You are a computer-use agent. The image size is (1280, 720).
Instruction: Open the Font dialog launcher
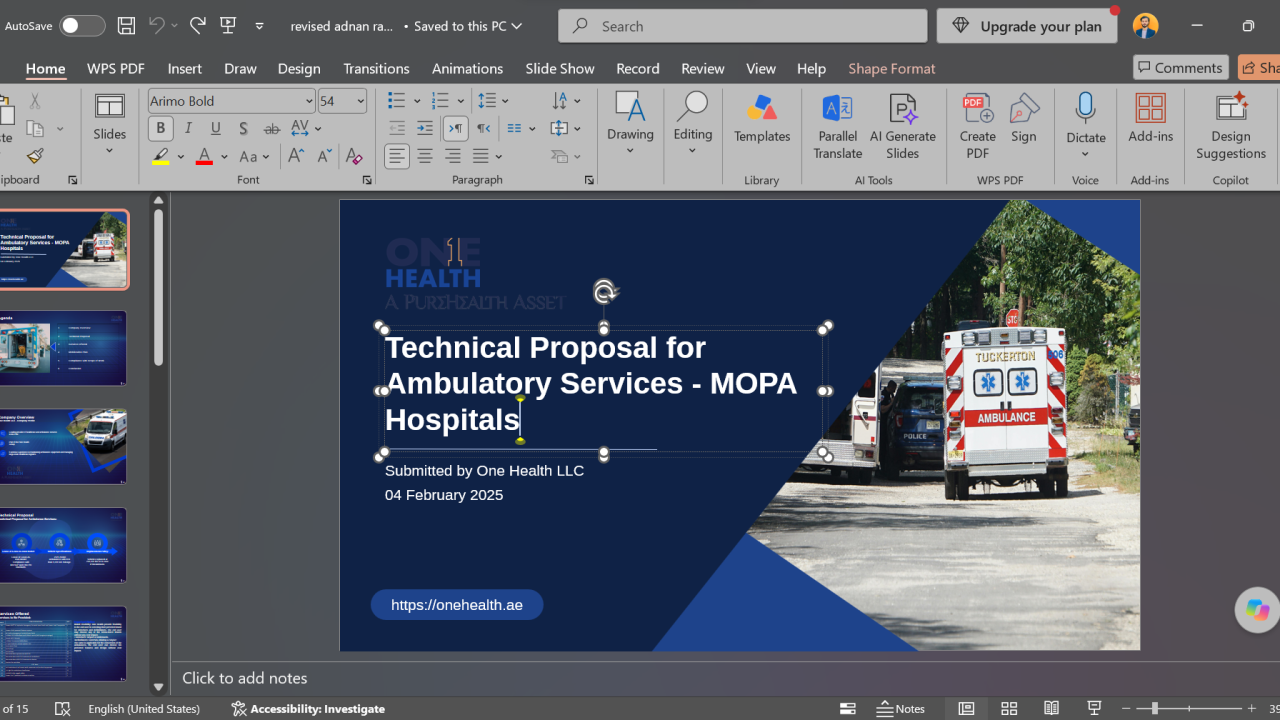(367, 180)
